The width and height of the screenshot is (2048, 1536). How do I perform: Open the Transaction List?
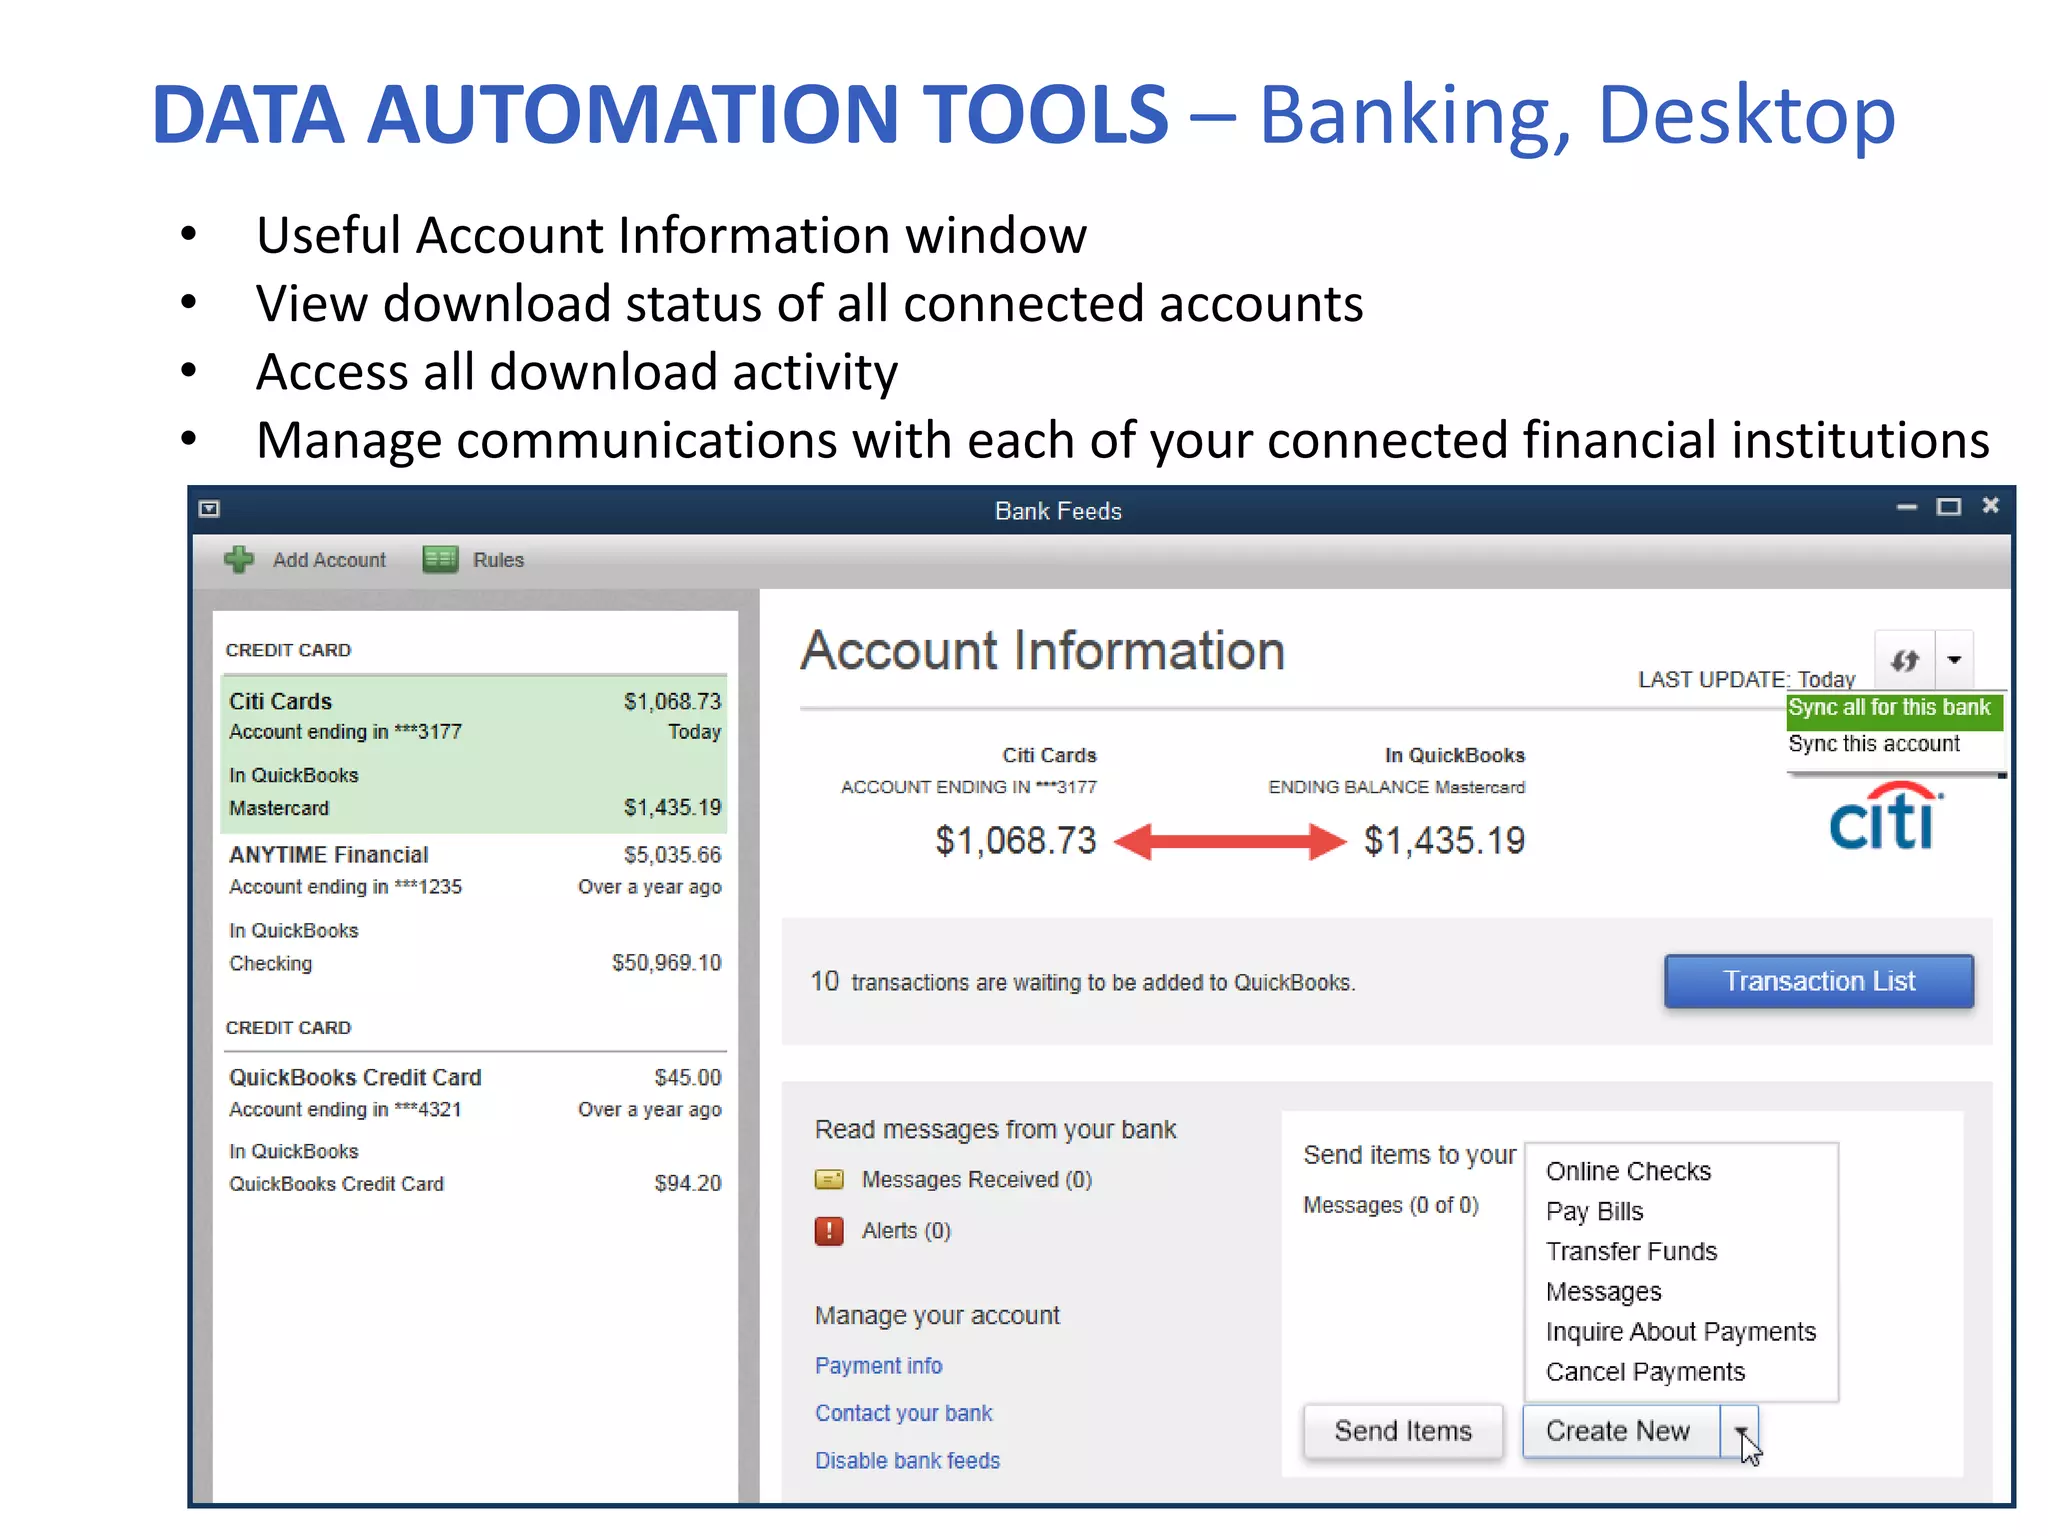(x=1819, y=981)
